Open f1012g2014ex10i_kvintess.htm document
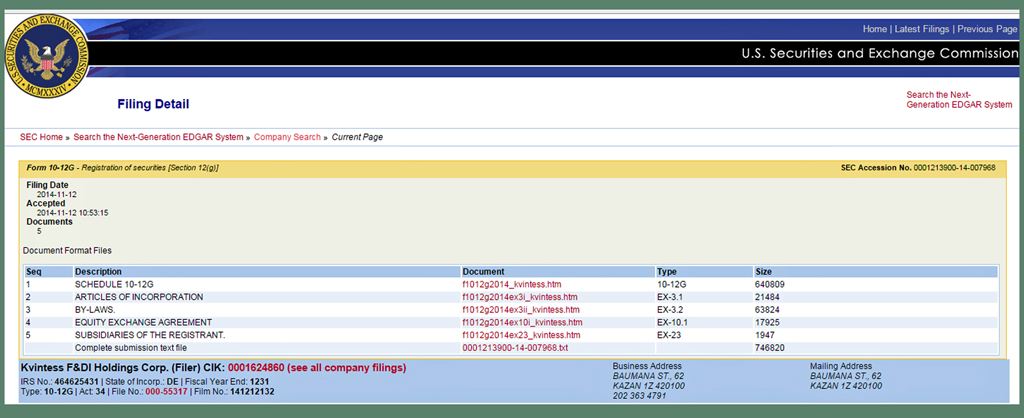This screenshot has height=418, width=1024. pos(522,323)
